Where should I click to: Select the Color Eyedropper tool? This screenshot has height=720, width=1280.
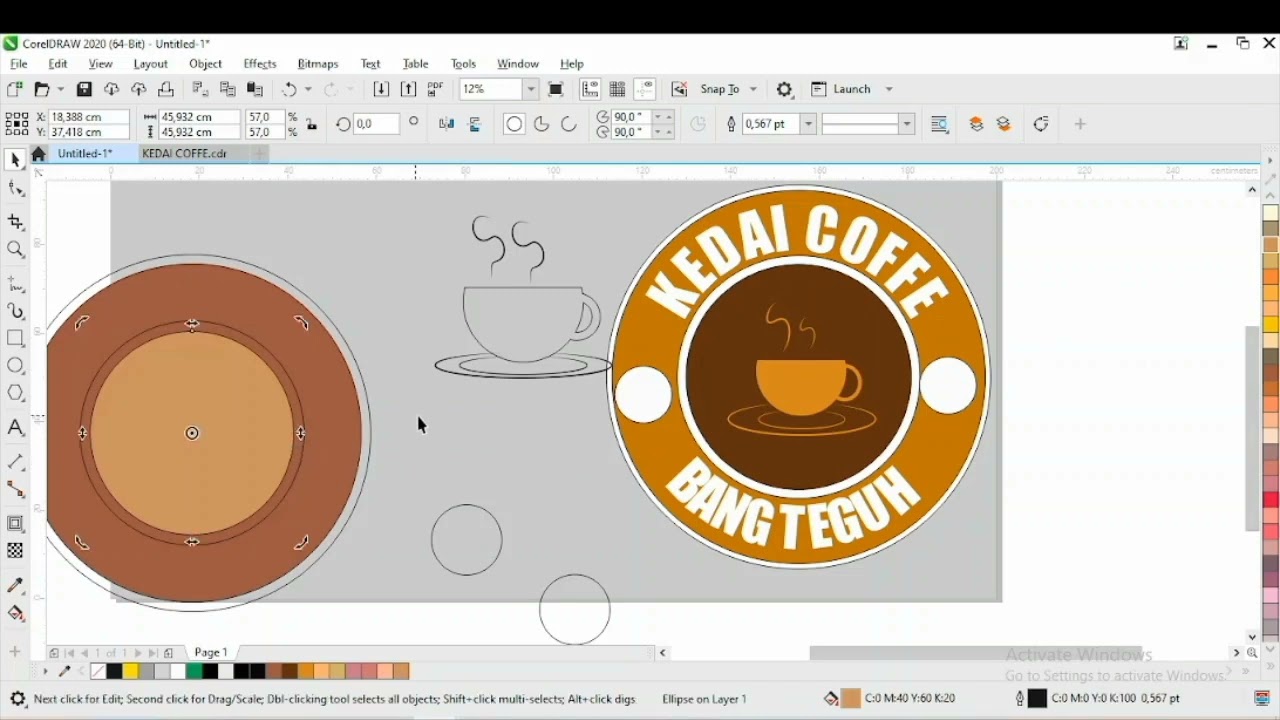point(15,586)
